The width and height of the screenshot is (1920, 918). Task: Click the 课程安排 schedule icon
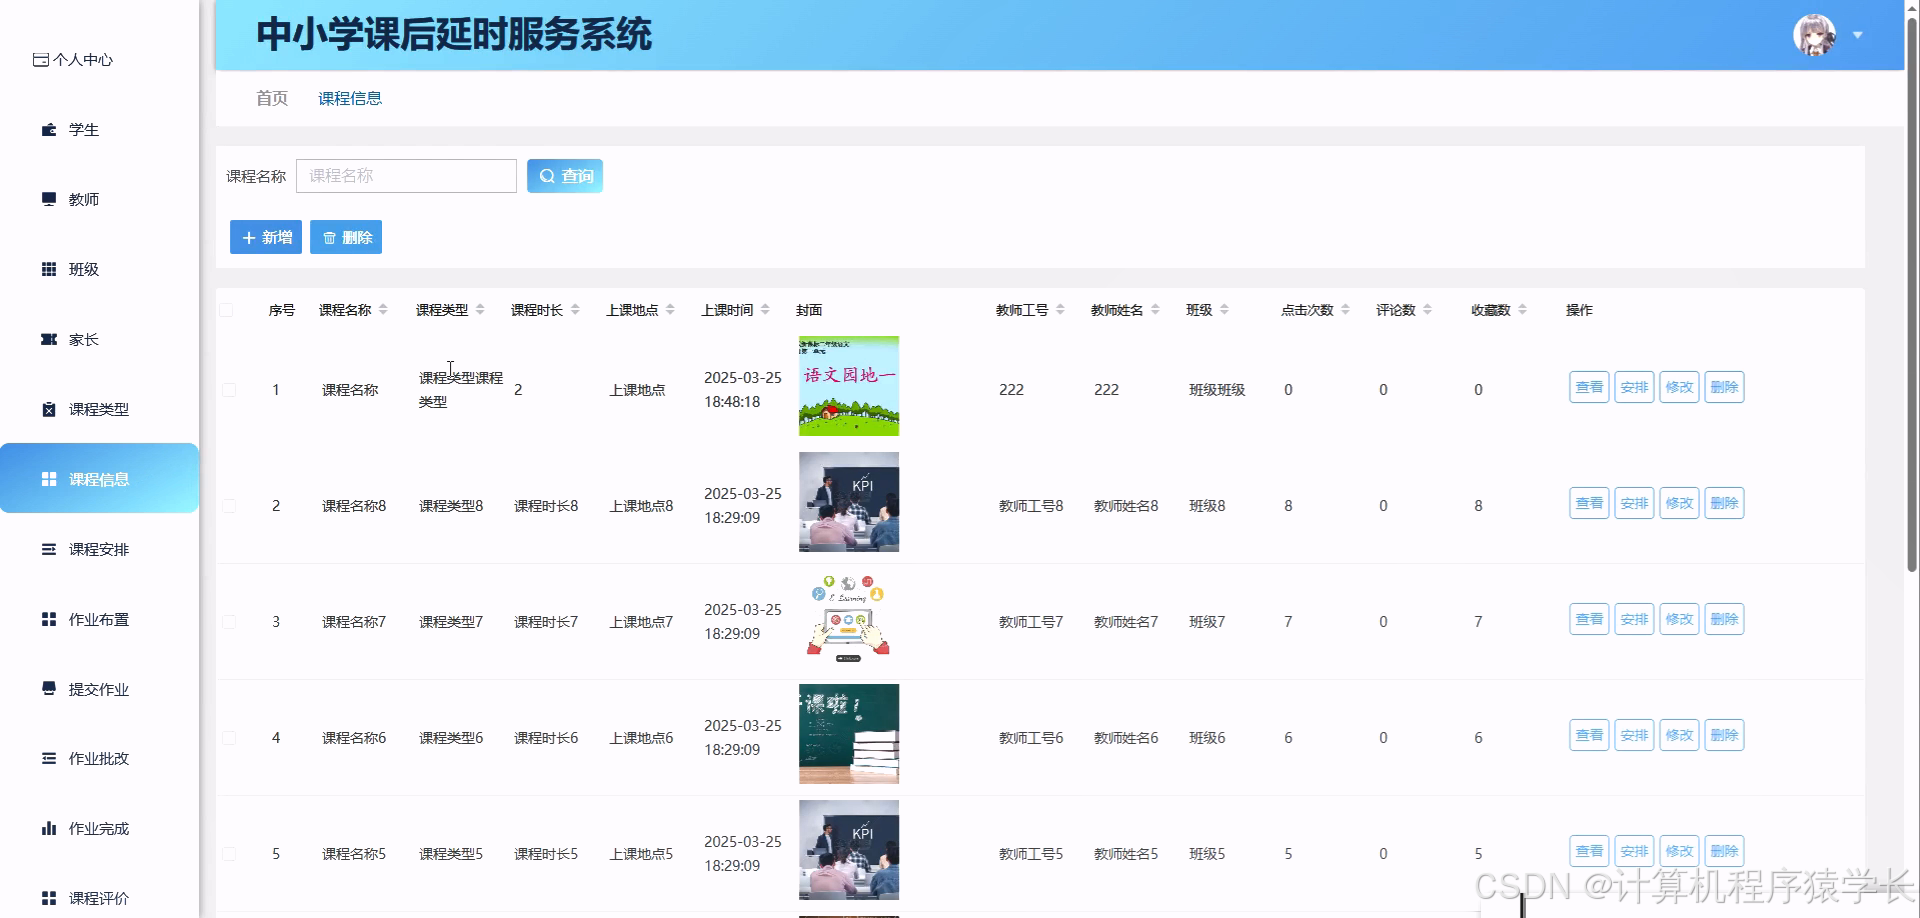point(48,548)
